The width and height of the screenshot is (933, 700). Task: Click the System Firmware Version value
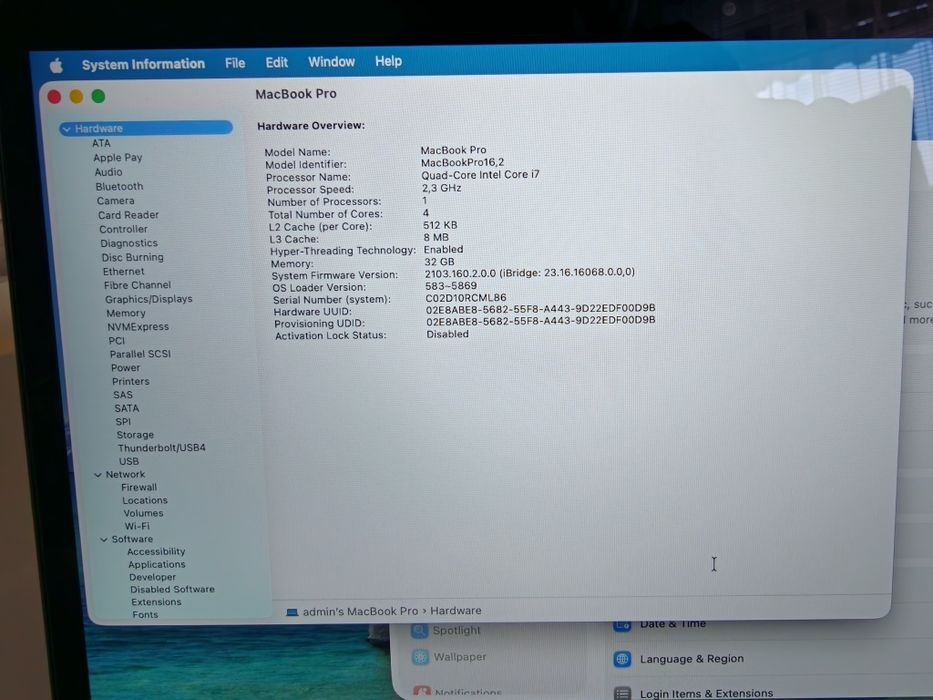[x=530, y=273]
